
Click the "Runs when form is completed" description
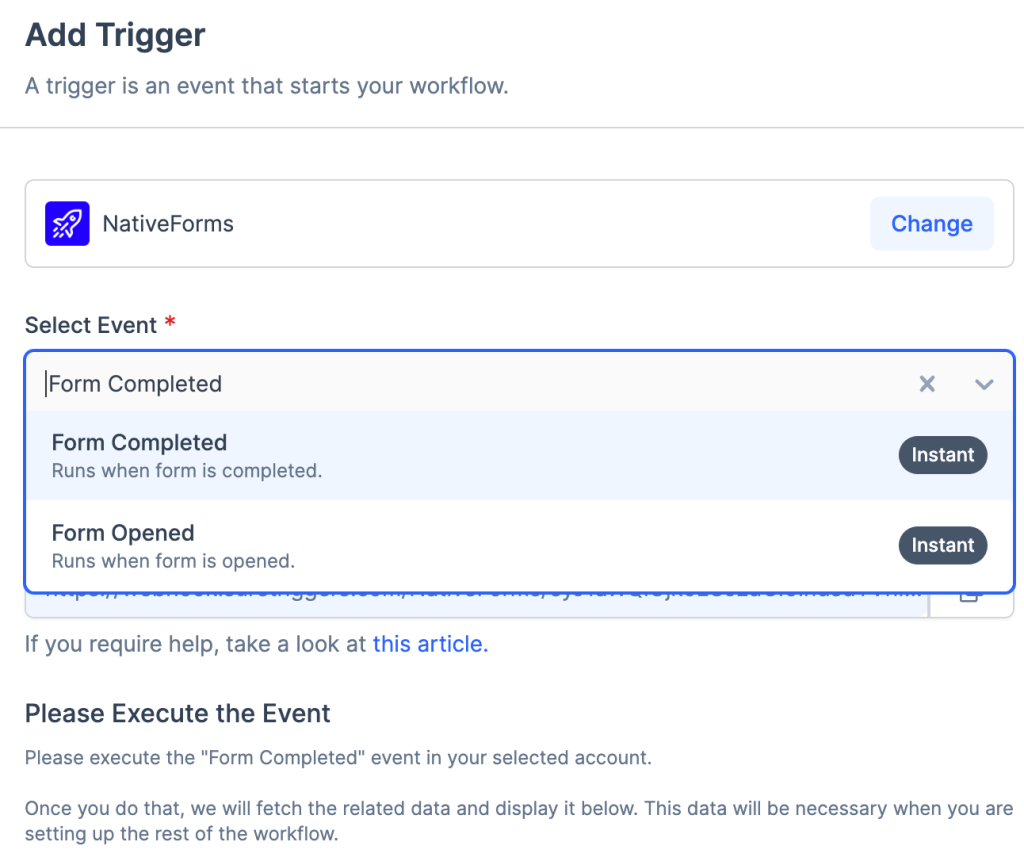[187, 470]
